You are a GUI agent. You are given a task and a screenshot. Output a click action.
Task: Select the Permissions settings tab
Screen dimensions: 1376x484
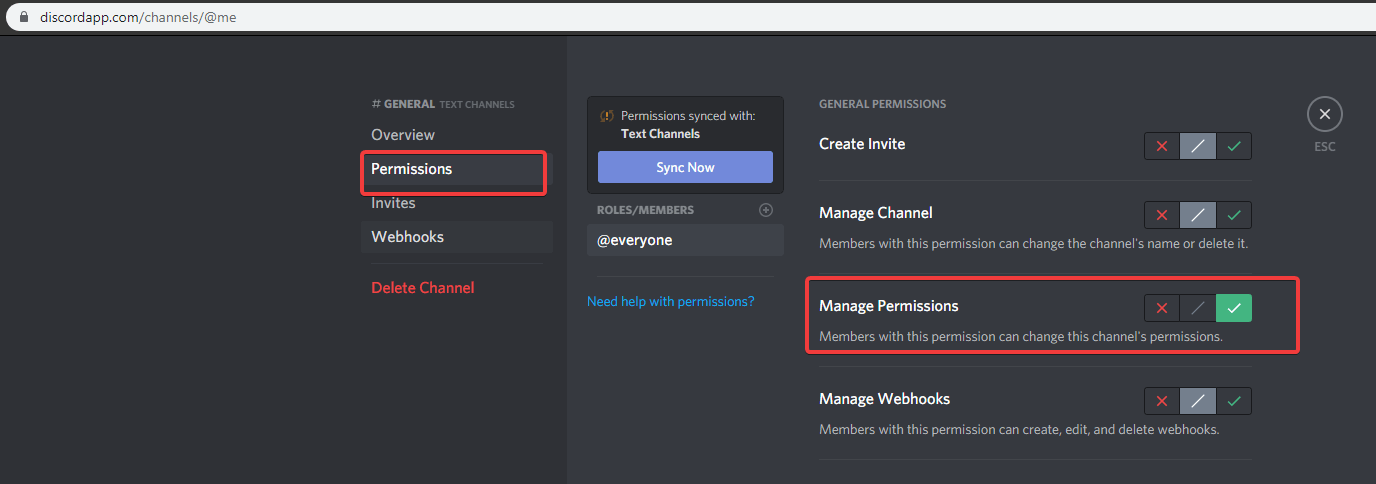tap(457, 169)
